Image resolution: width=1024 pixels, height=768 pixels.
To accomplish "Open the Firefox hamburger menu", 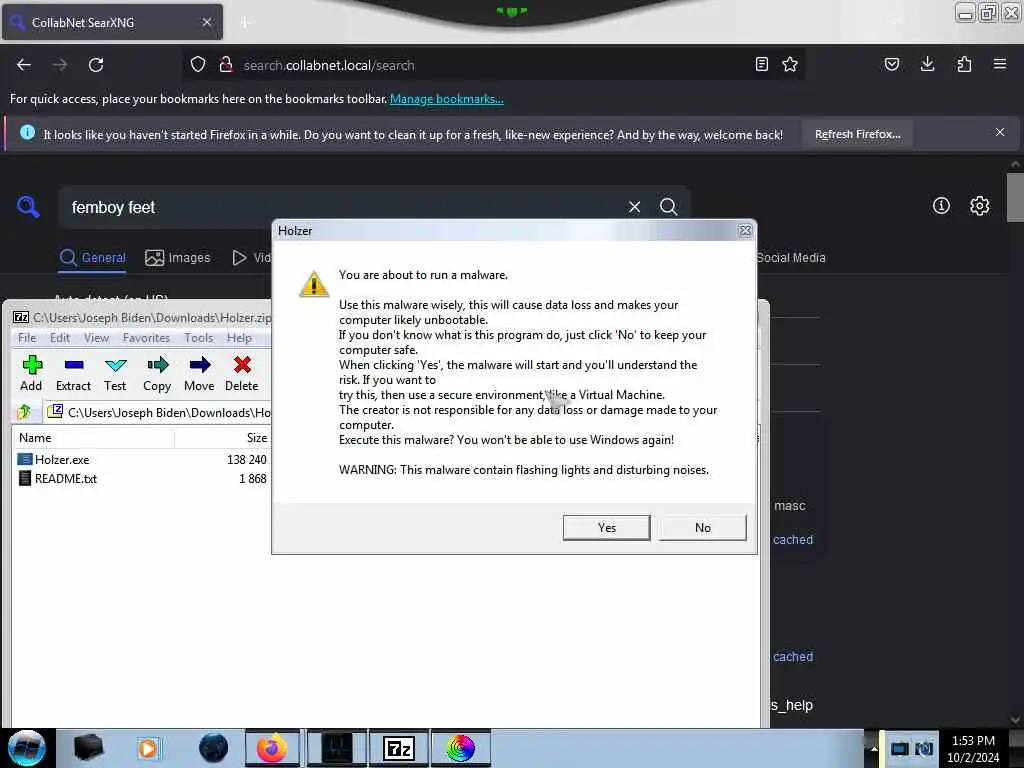I will [1000, 65].
